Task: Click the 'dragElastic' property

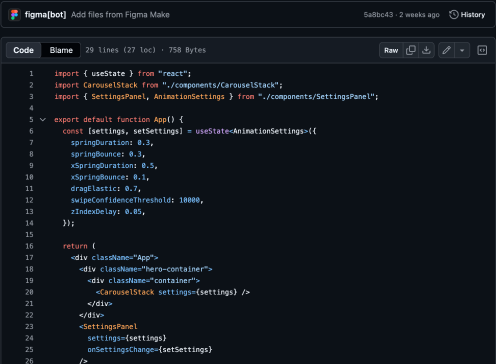Action: 94,189
